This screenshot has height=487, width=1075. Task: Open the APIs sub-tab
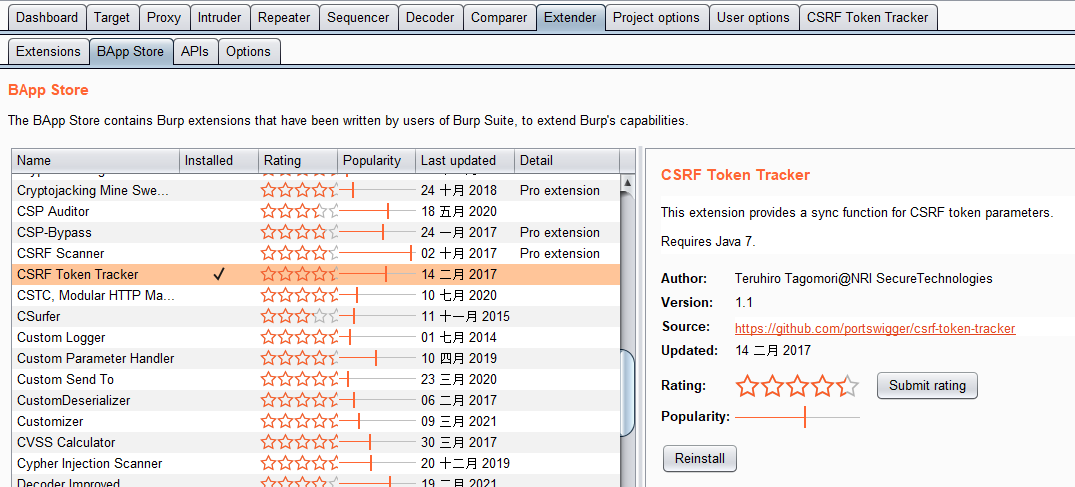coord(195,51)
